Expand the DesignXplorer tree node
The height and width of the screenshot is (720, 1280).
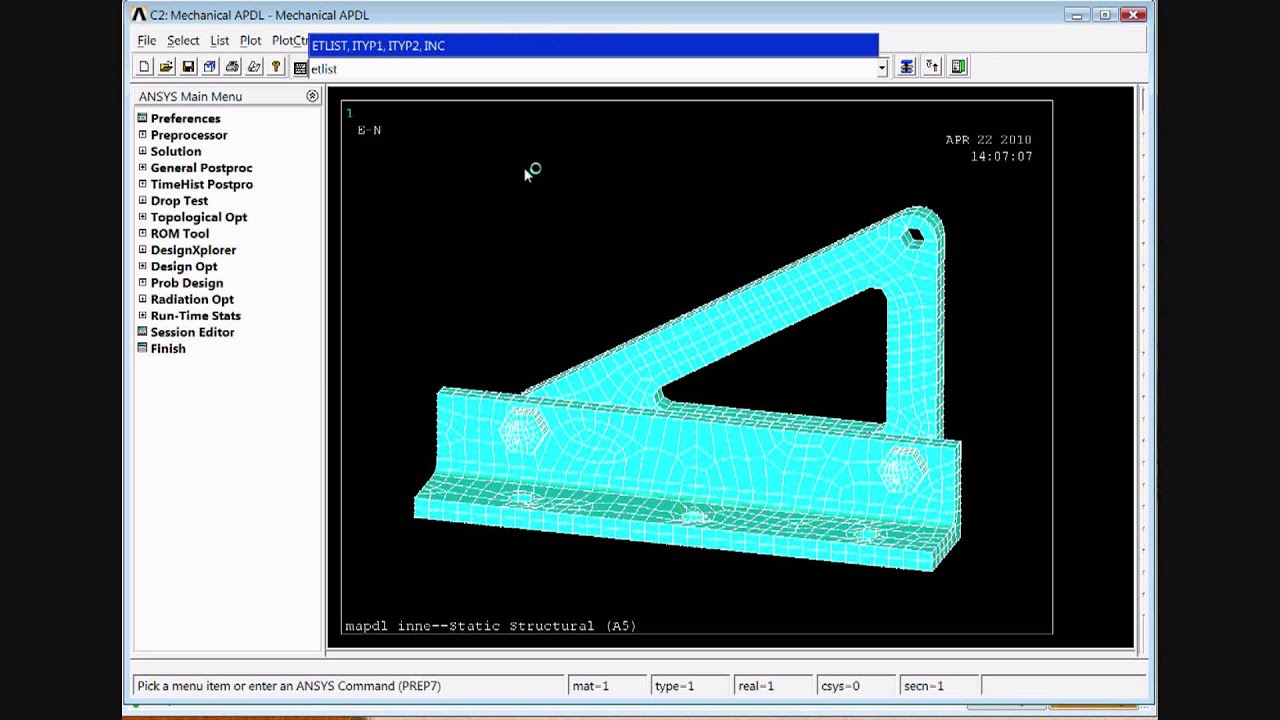[x=142, y=250]
